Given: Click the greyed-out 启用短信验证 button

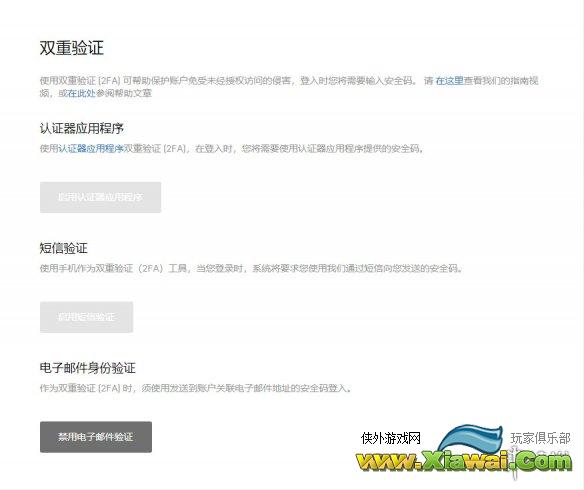Looking at the screenshot, I should tap(86, 317).
